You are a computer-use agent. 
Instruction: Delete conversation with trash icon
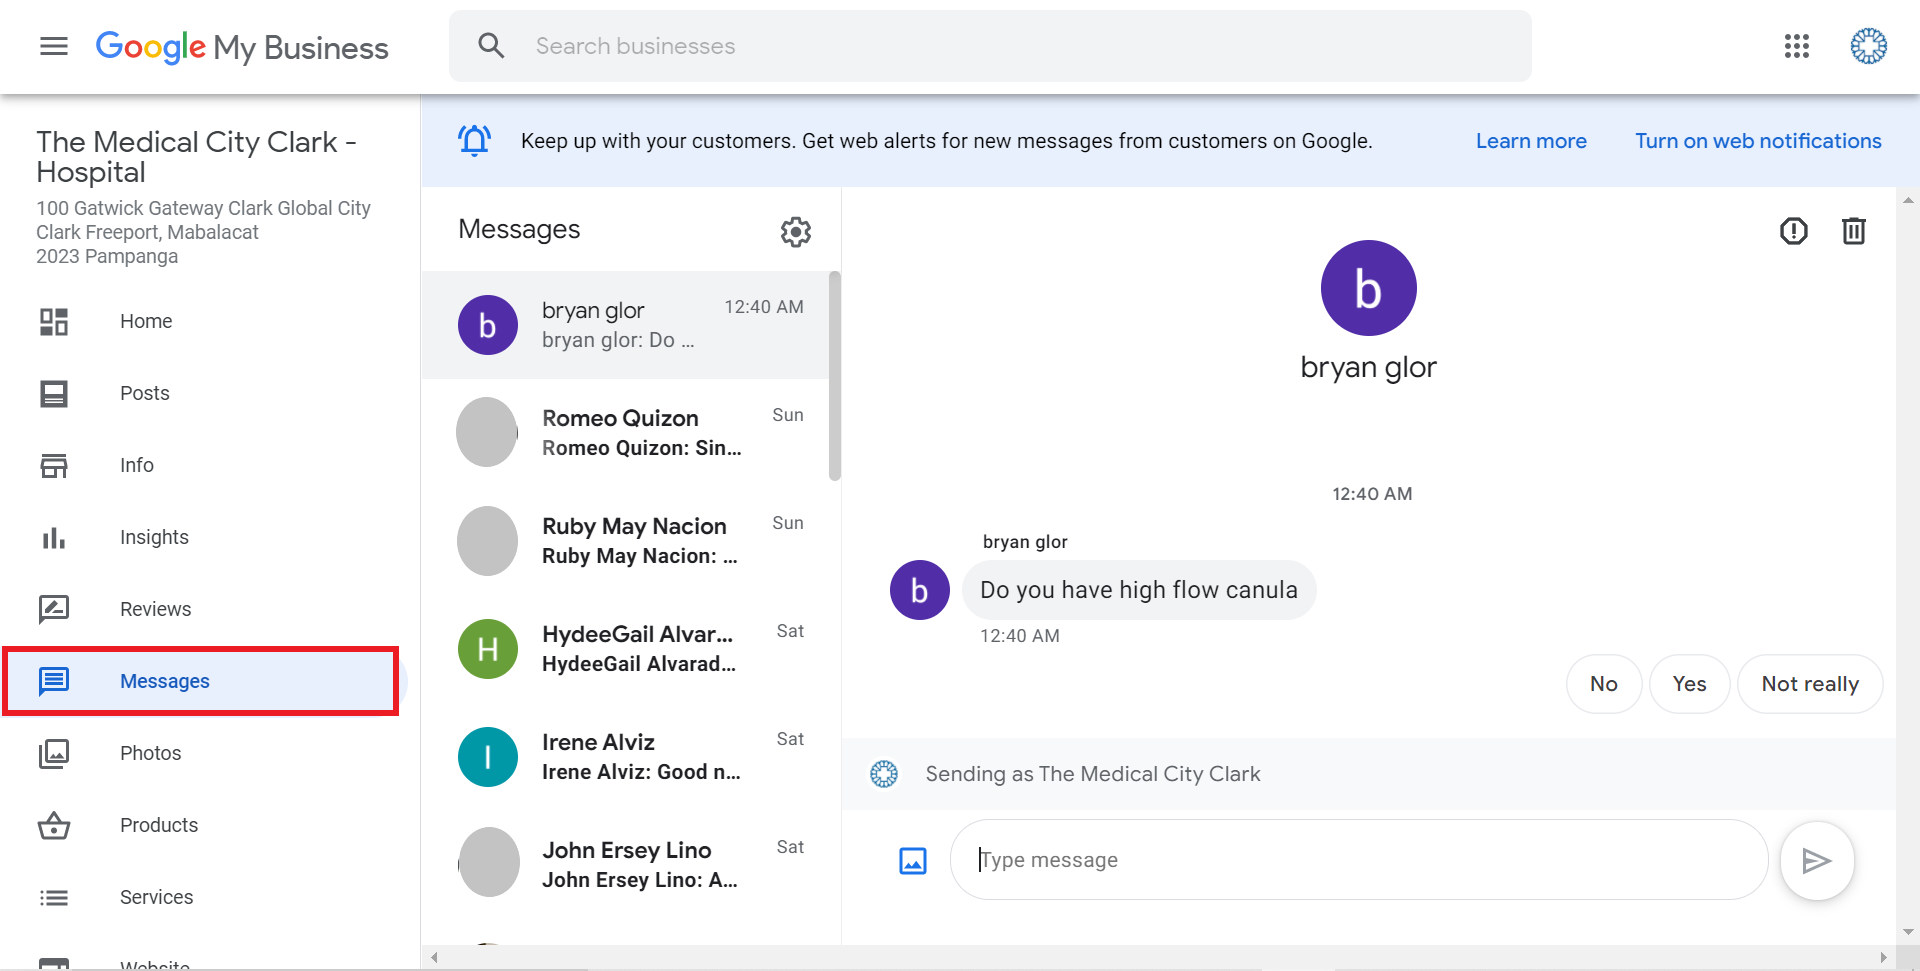pos(1853,232)
